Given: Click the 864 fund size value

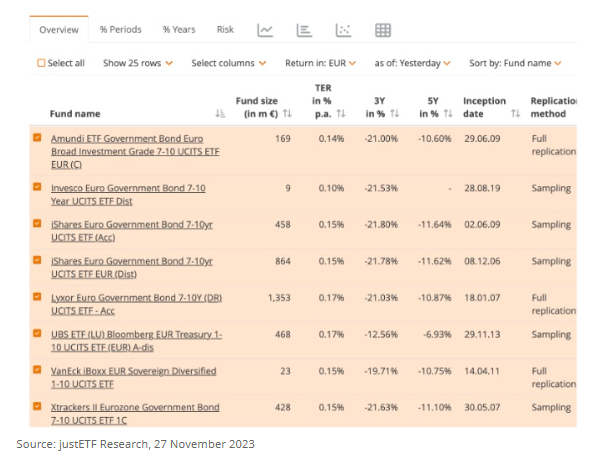Looking at the screenshot, I should (283, 261).
